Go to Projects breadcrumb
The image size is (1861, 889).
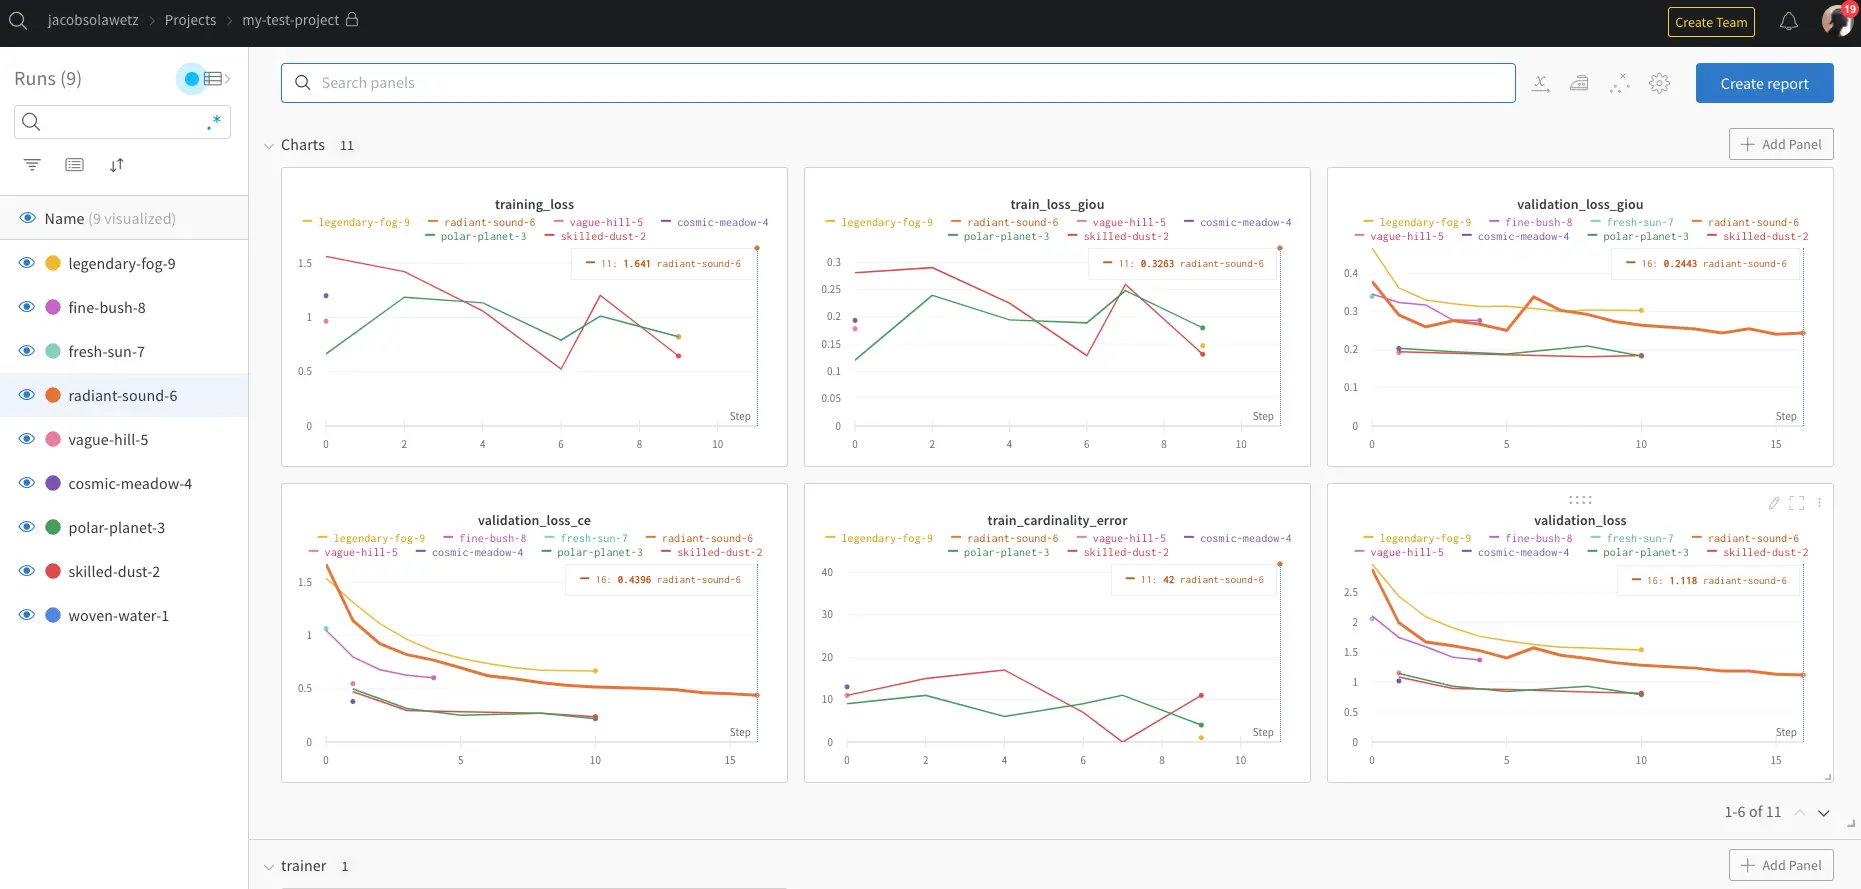[190, 20]
